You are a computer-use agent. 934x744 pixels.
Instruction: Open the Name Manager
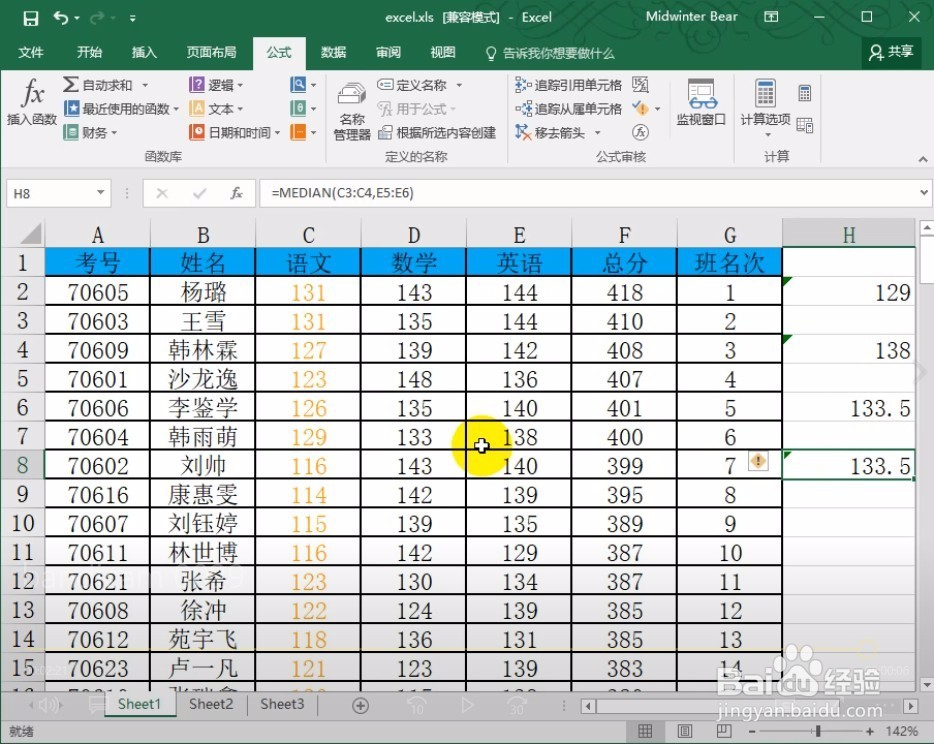click(352, 111)
